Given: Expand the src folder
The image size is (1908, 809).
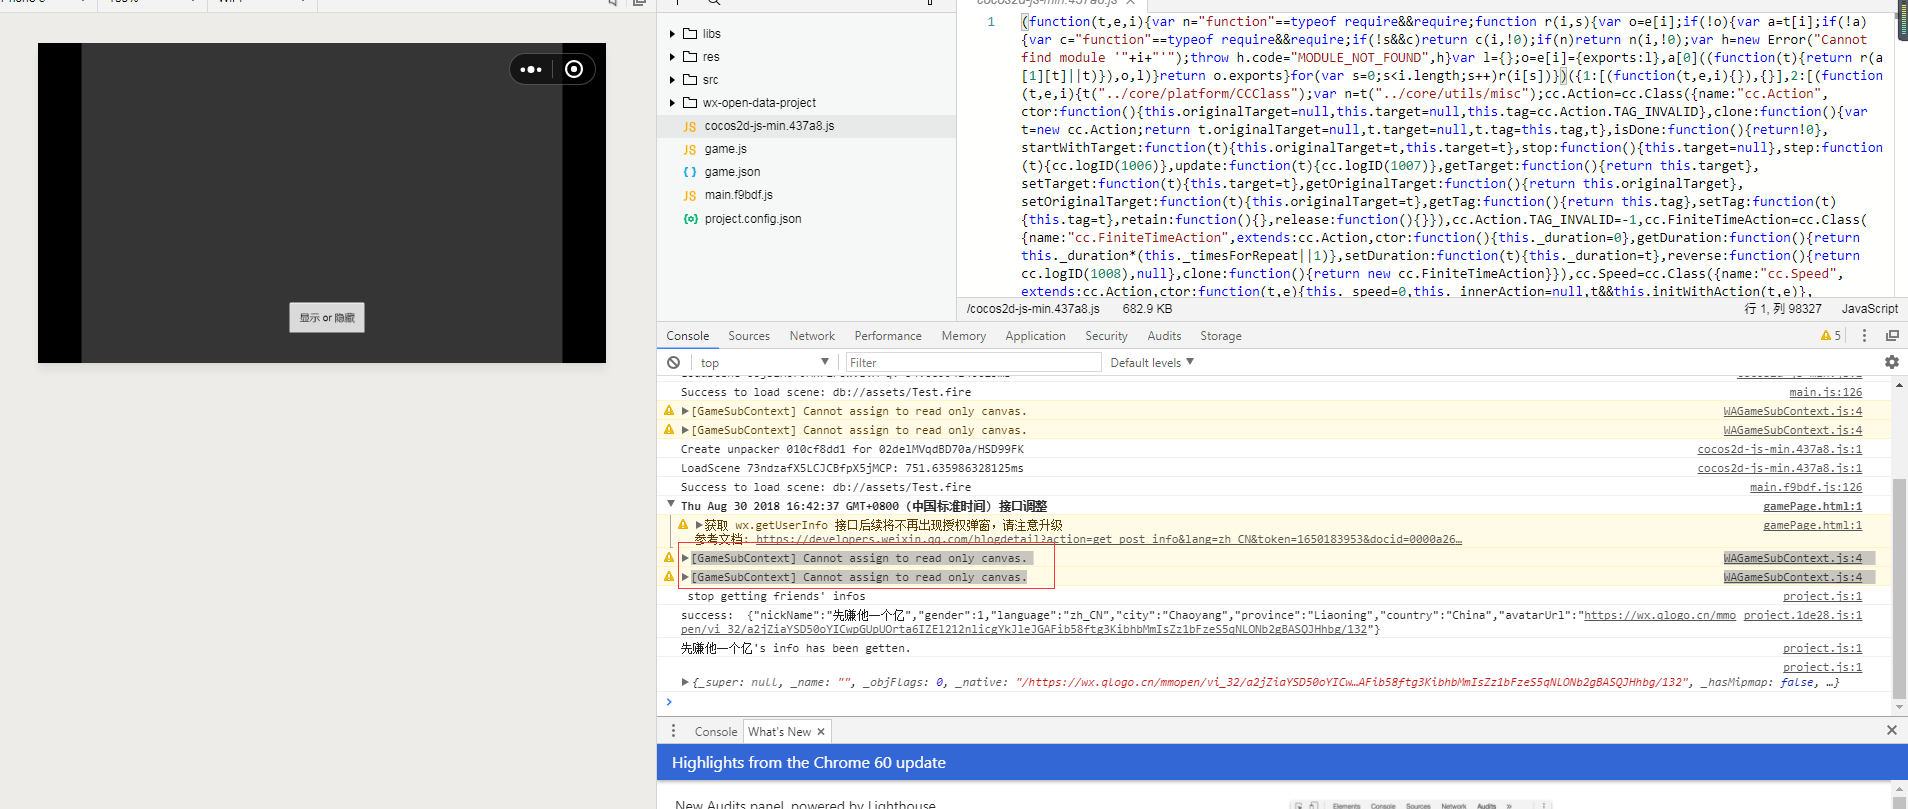Looking at the screenshot, I should click(x=673, y=80).
